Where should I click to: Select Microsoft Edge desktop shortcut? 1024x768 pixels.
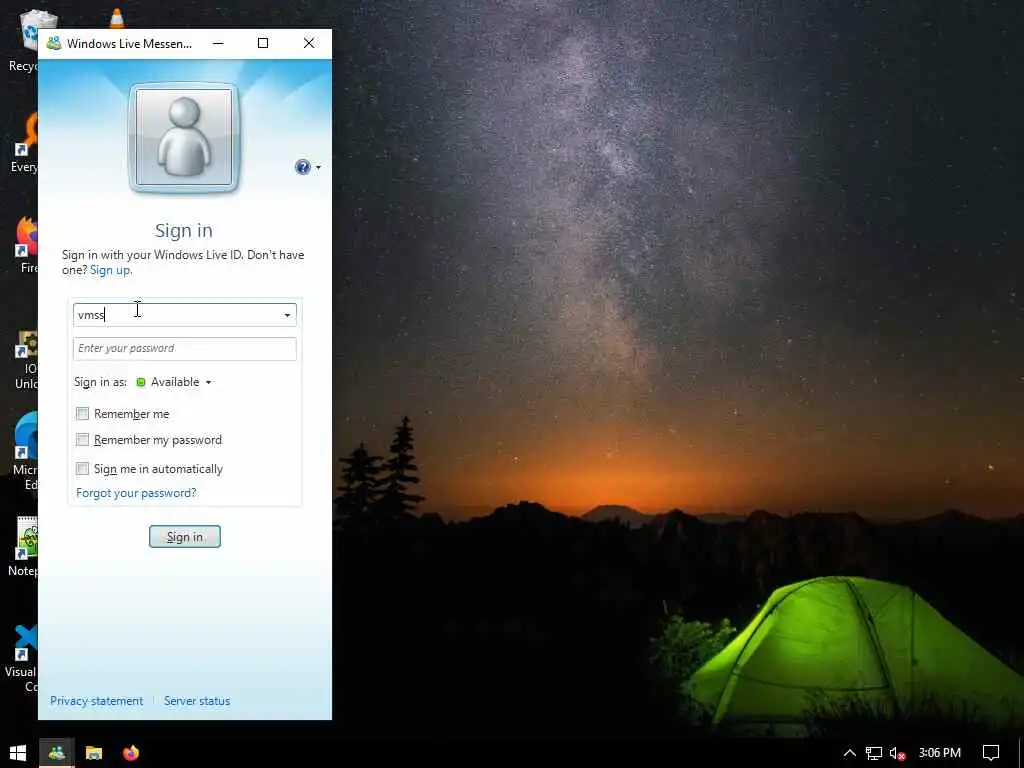26,451
